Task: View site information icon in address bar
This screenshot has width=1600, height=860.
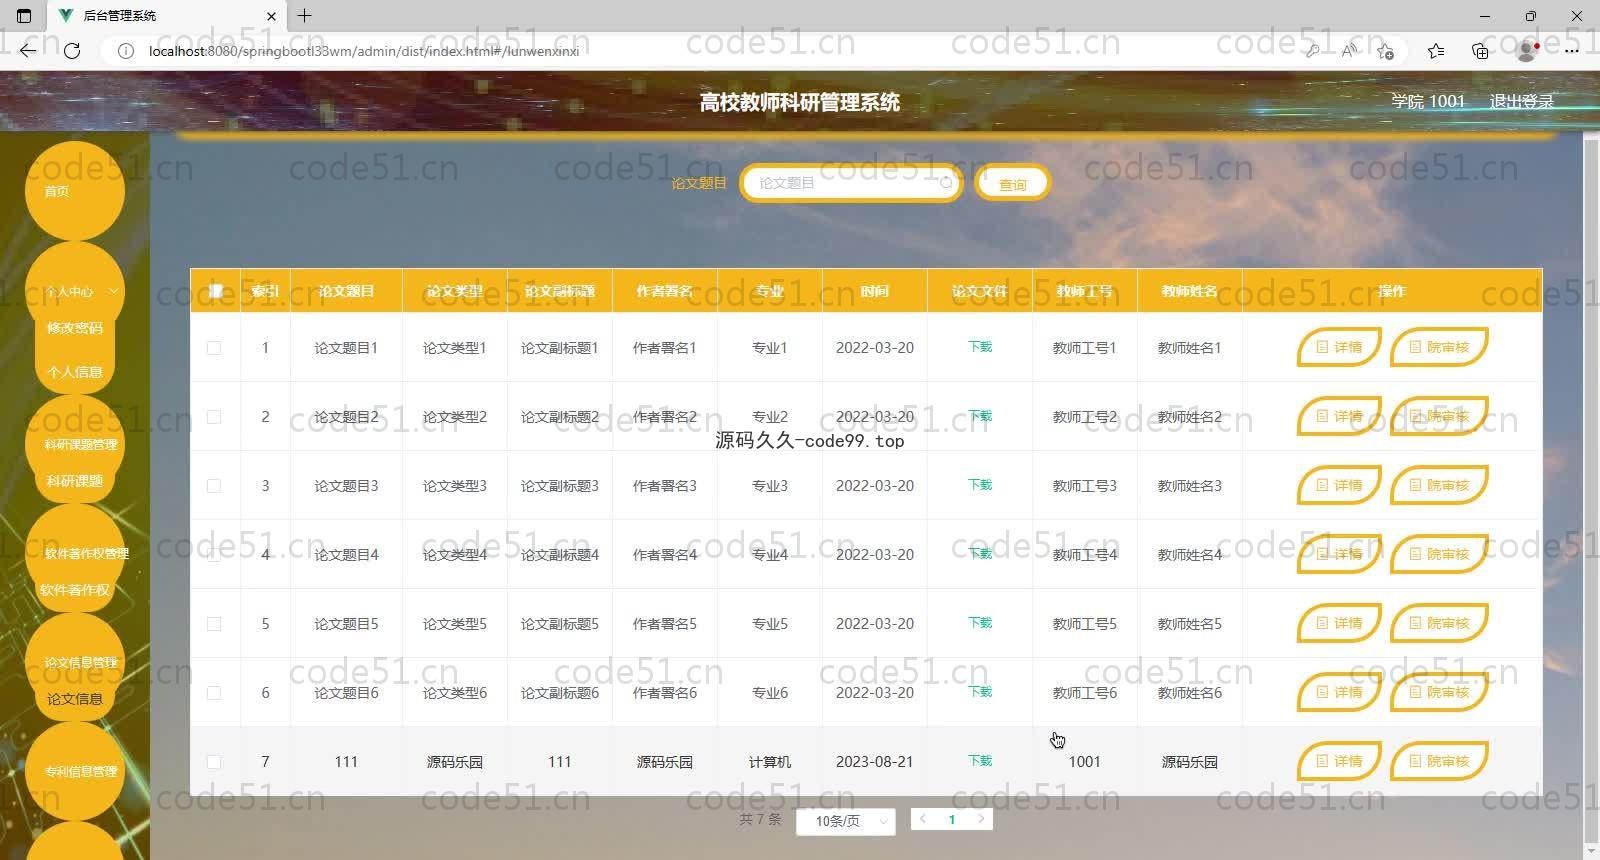Action: tap(126, 51)
